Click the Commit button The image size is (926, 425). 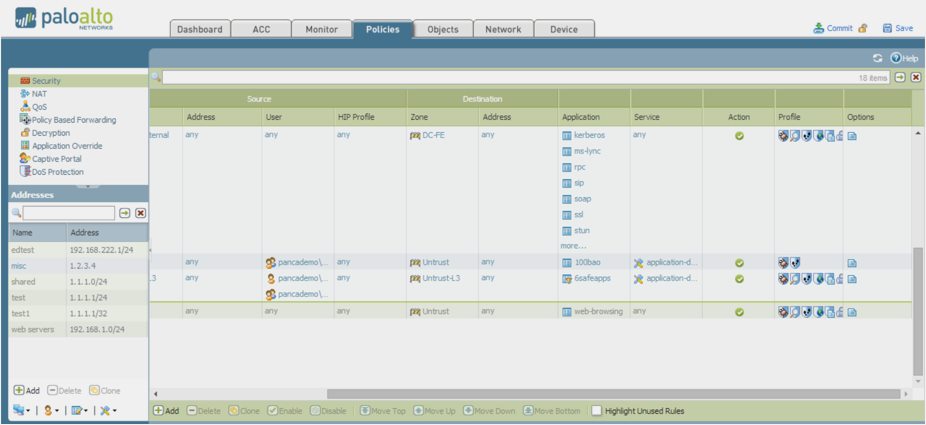(832, 29)
